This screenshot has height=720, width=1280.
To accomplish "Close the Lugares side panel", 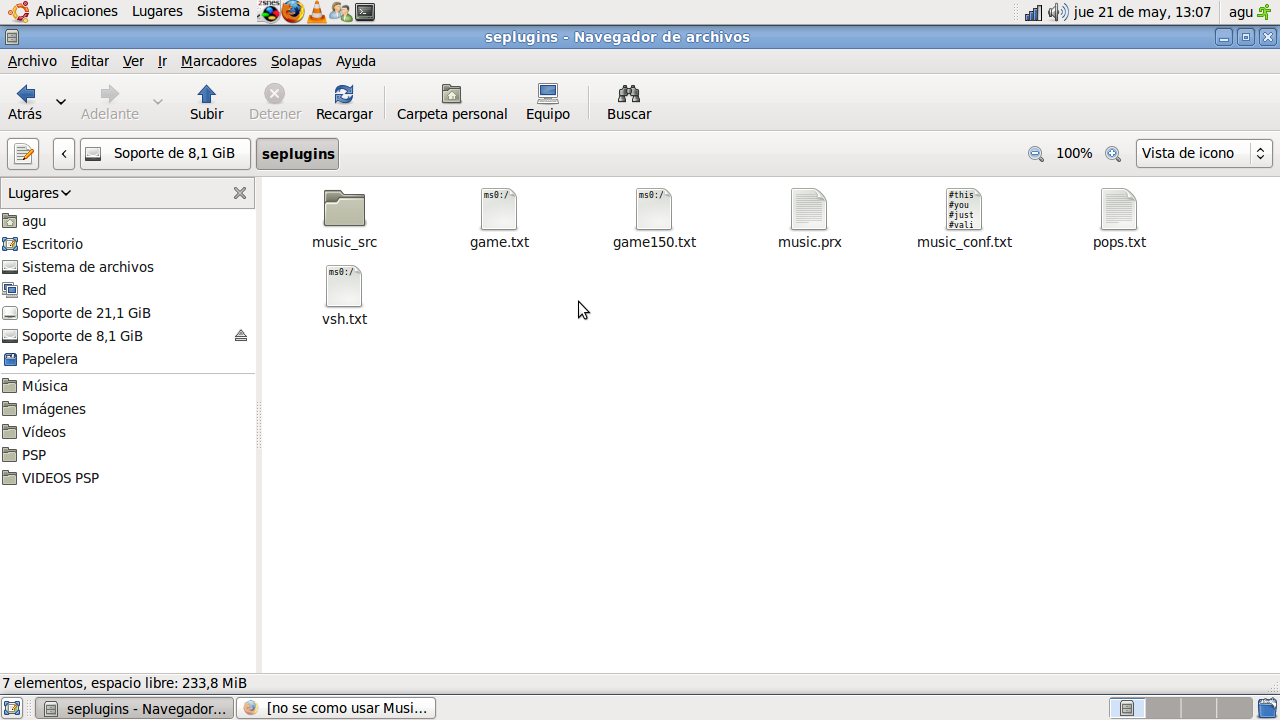I will (x=240, y=193).
